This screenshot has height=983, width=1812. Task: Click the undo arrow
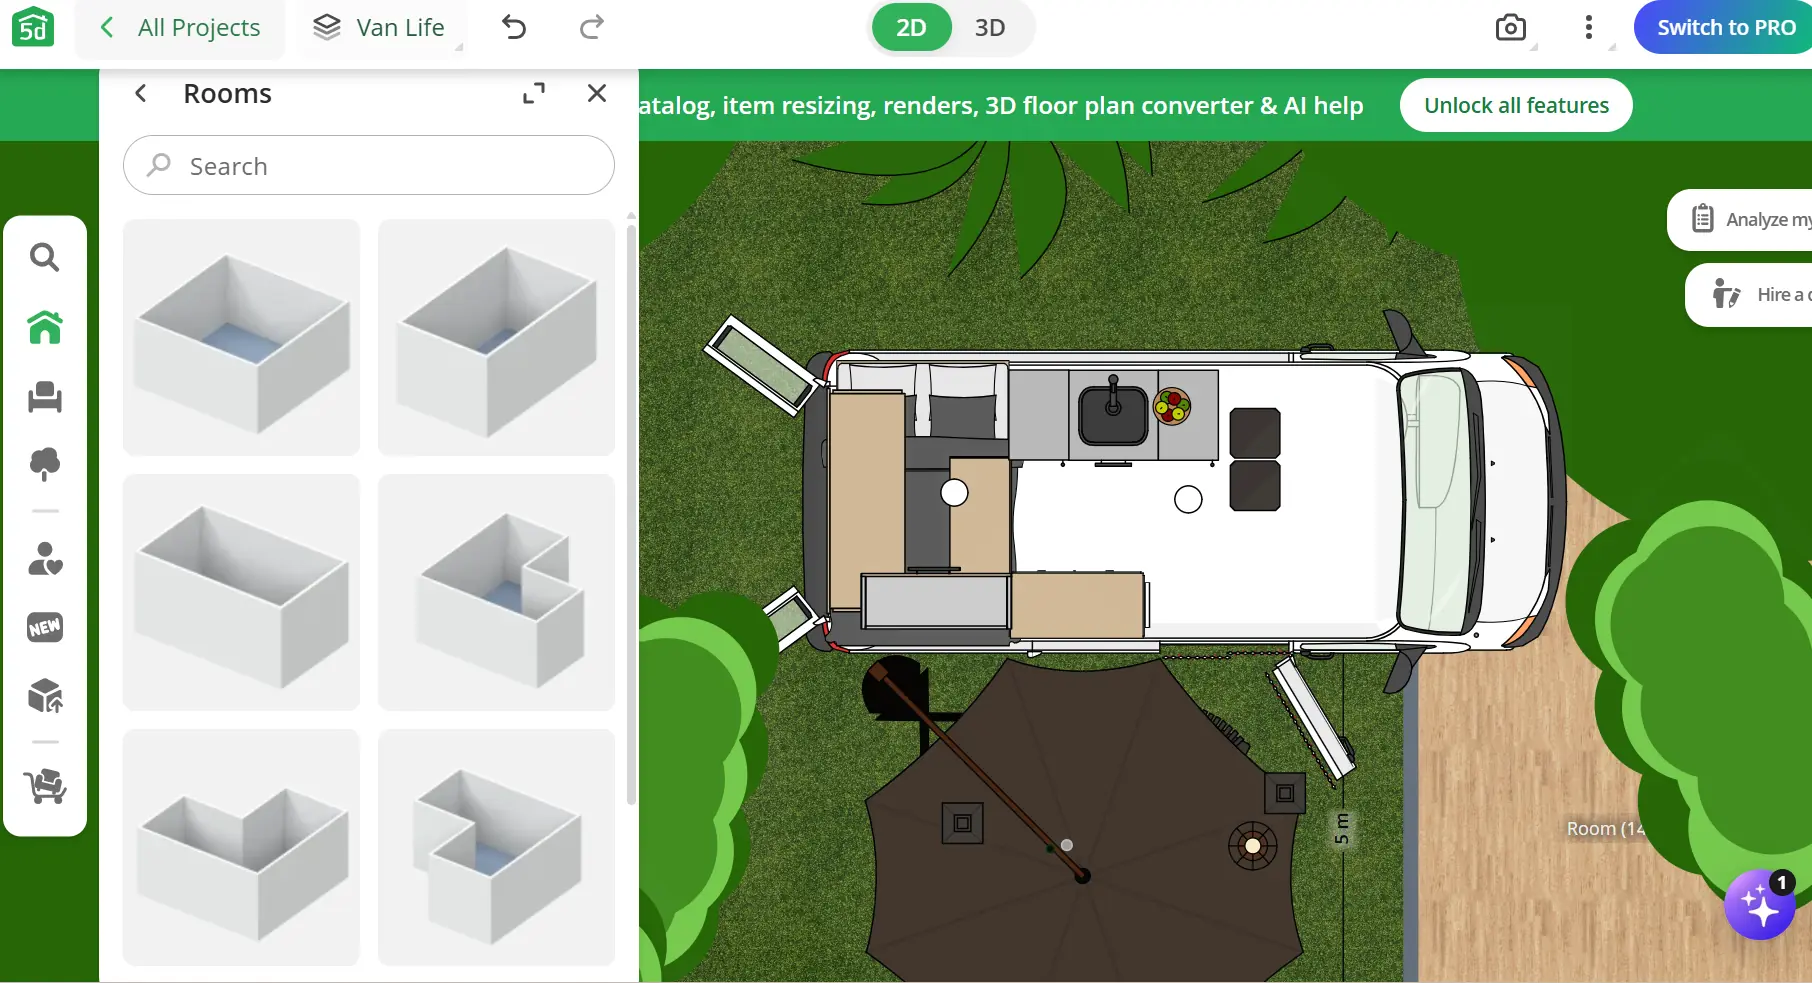point(514,28)
